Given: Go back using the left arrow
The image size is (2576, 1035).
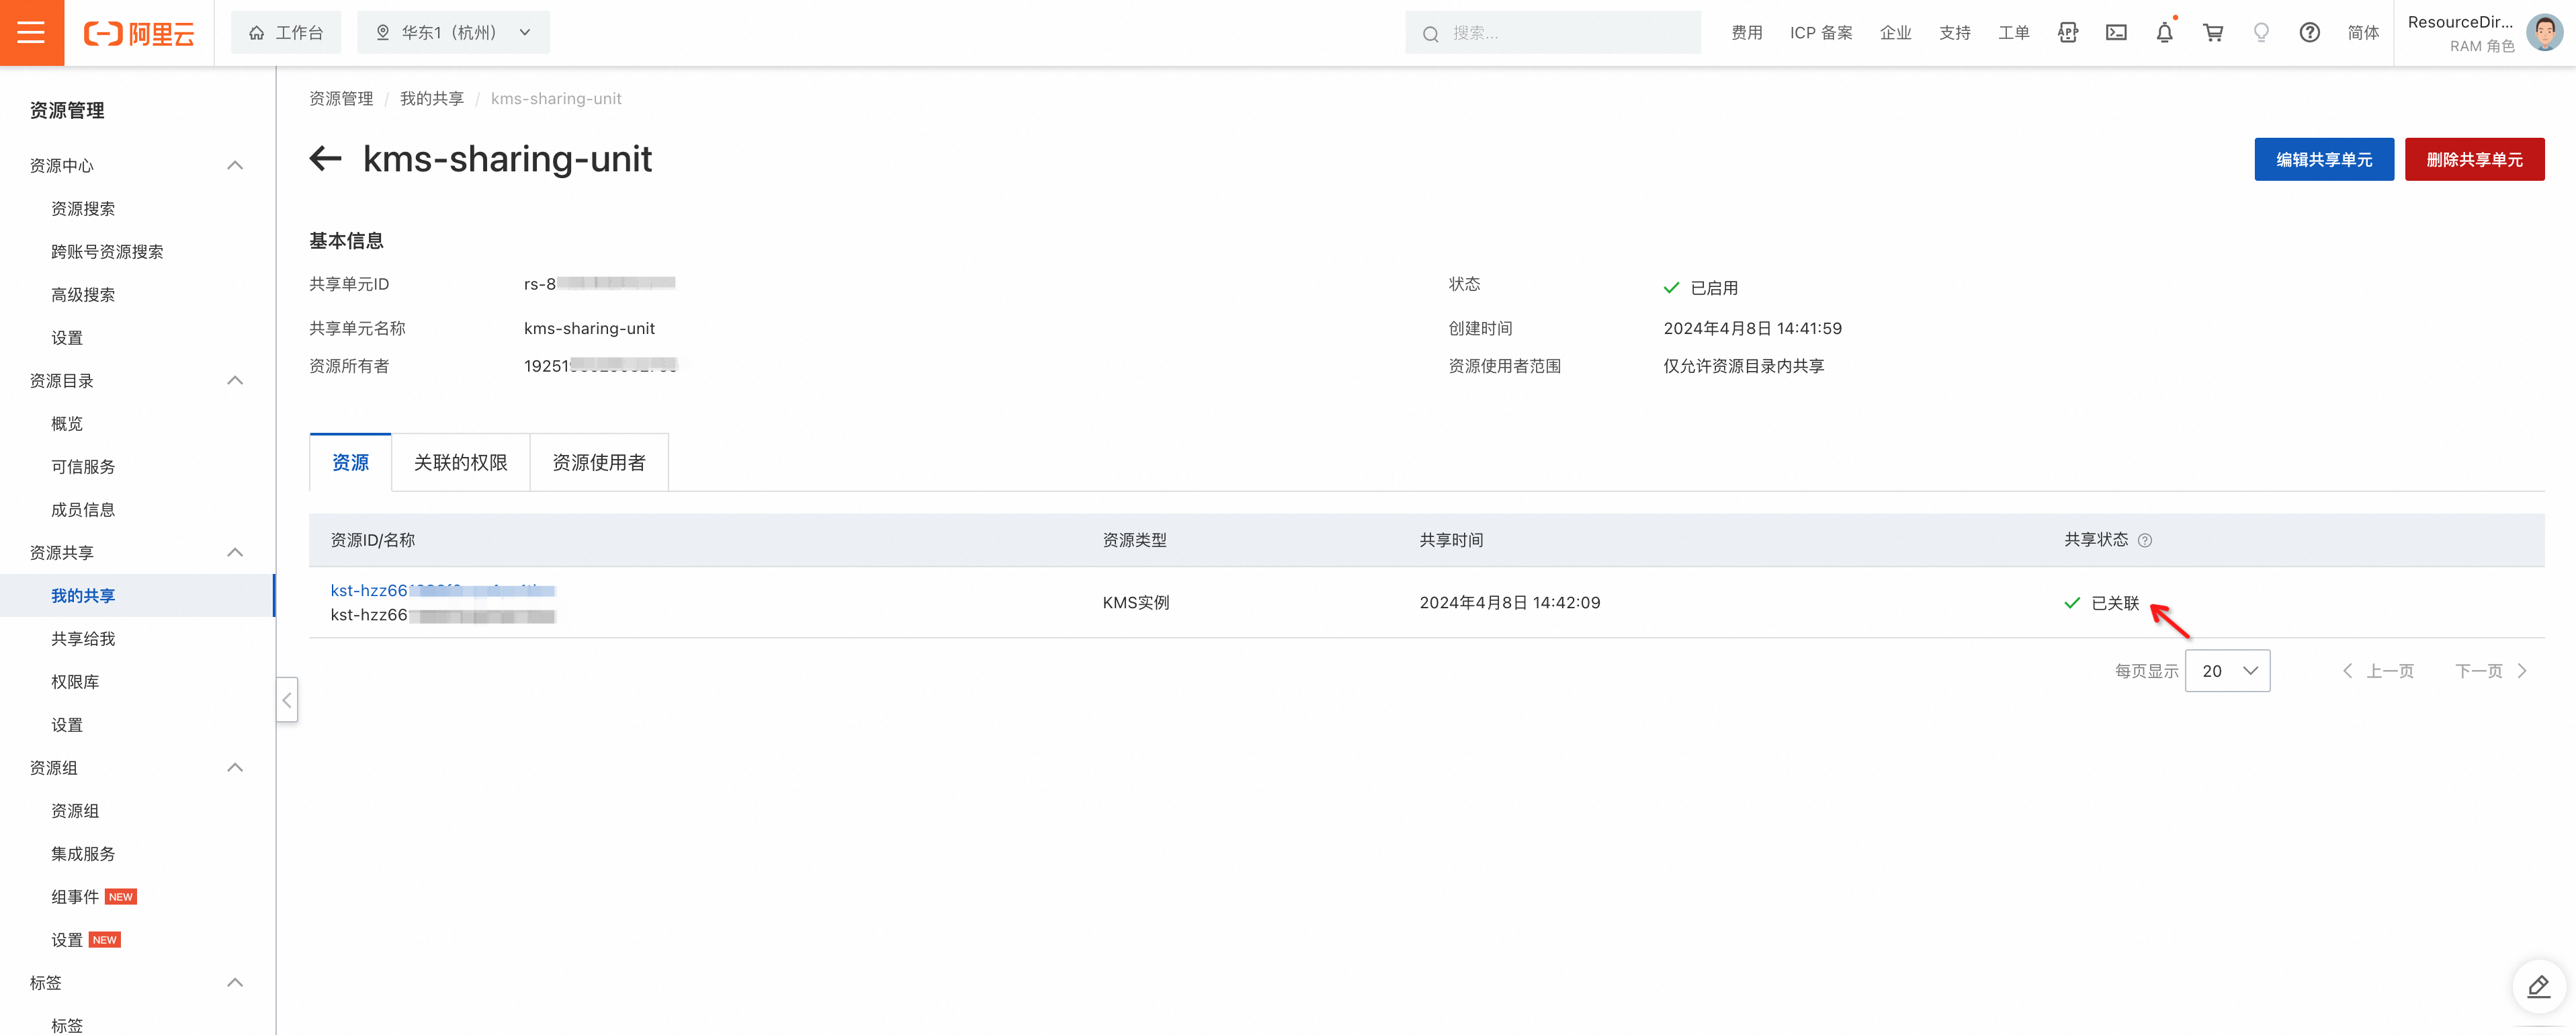Looking at the screenshot, I should coord(326,158).
